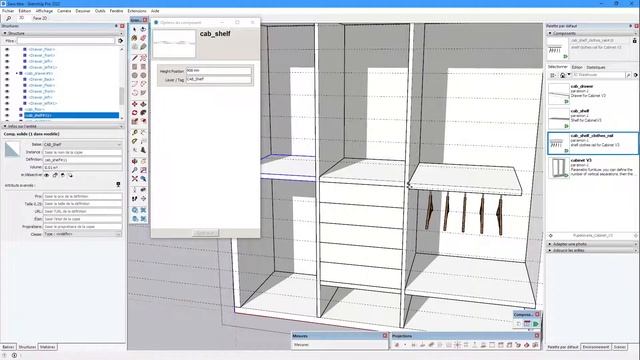The width and height of the screenshot is (640, 360).
Task: Select the Orbit camera tool
Action: tap(135, 161)
